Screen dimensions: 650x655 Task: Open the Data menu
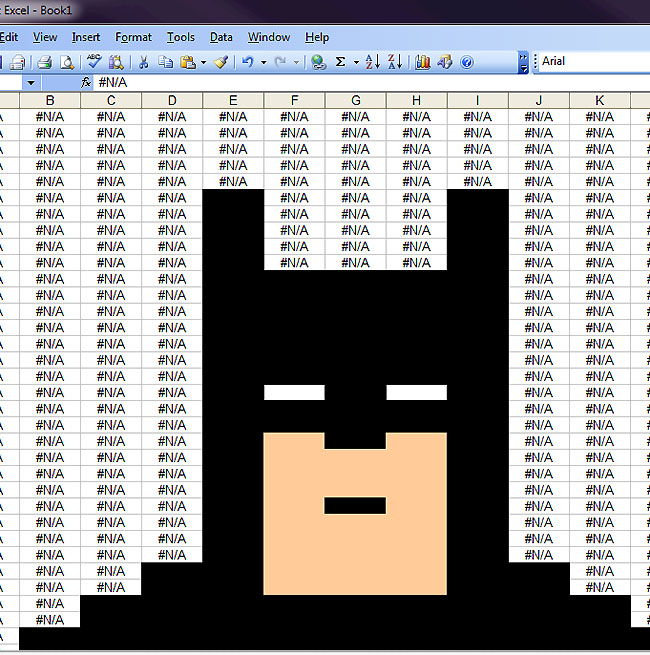coord(221,37)
